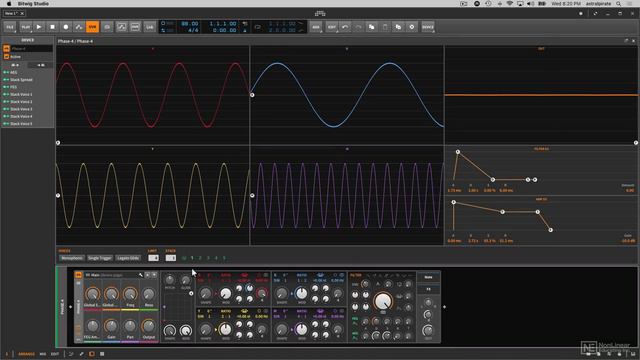640x360 pixels.
Task: Click the 4/4 time signature field
Action: coord(193,30)
